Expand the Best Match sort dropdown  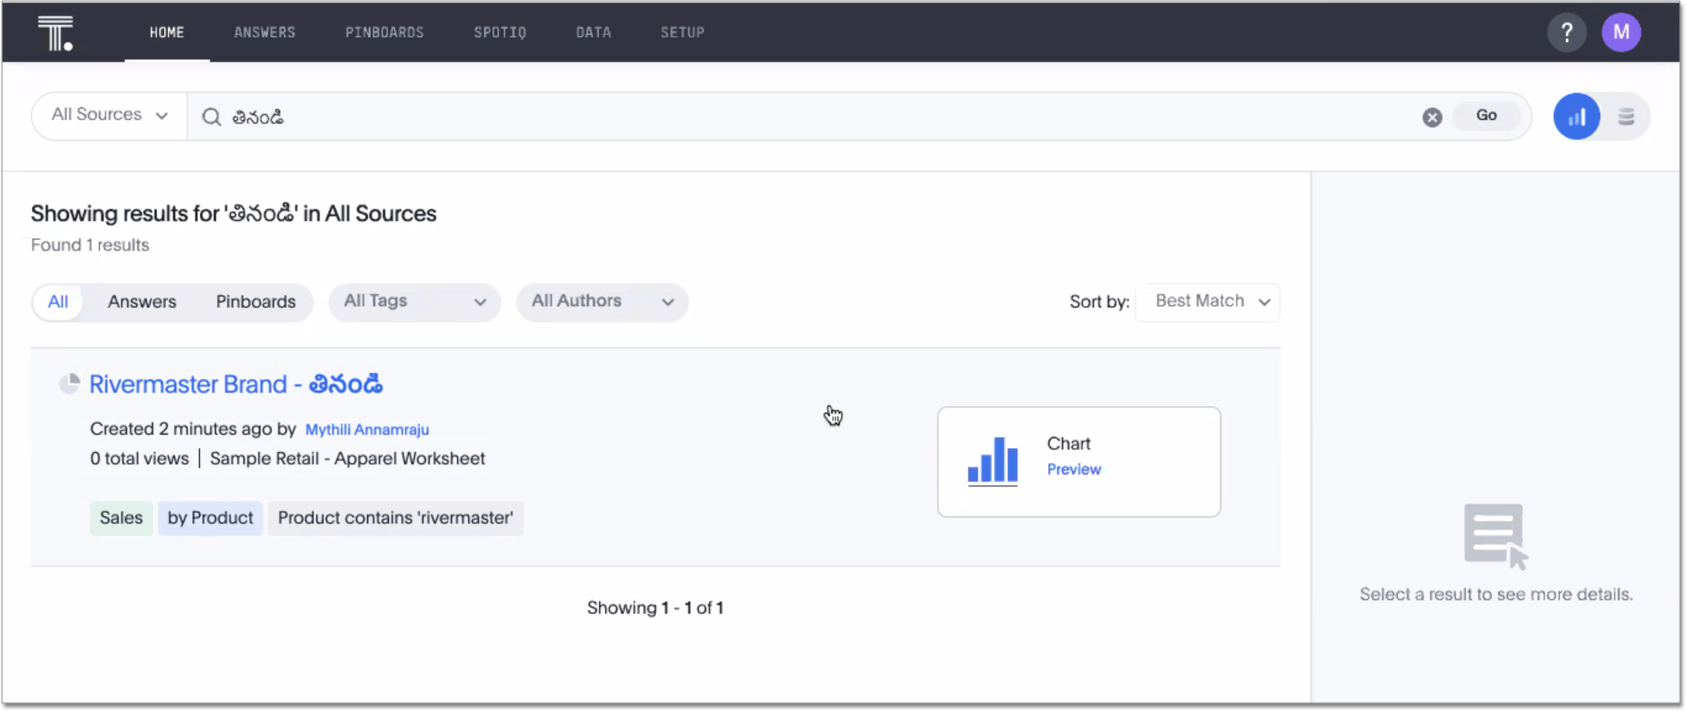(1208, 302)
